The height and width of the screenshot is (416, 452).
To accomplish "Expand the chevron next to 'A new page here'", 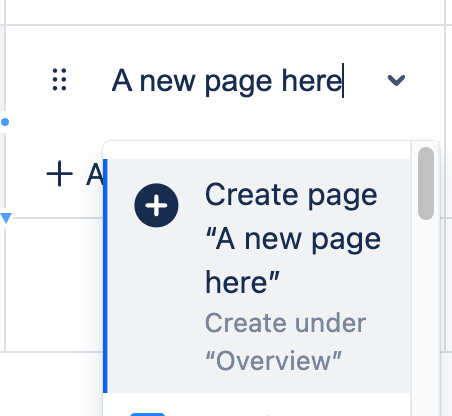I will point(396,80).
